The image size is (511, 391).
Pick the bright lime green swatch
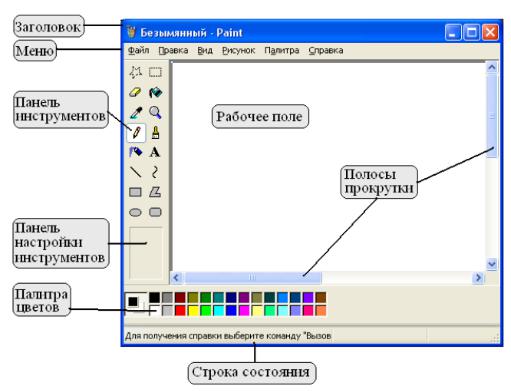206,310
